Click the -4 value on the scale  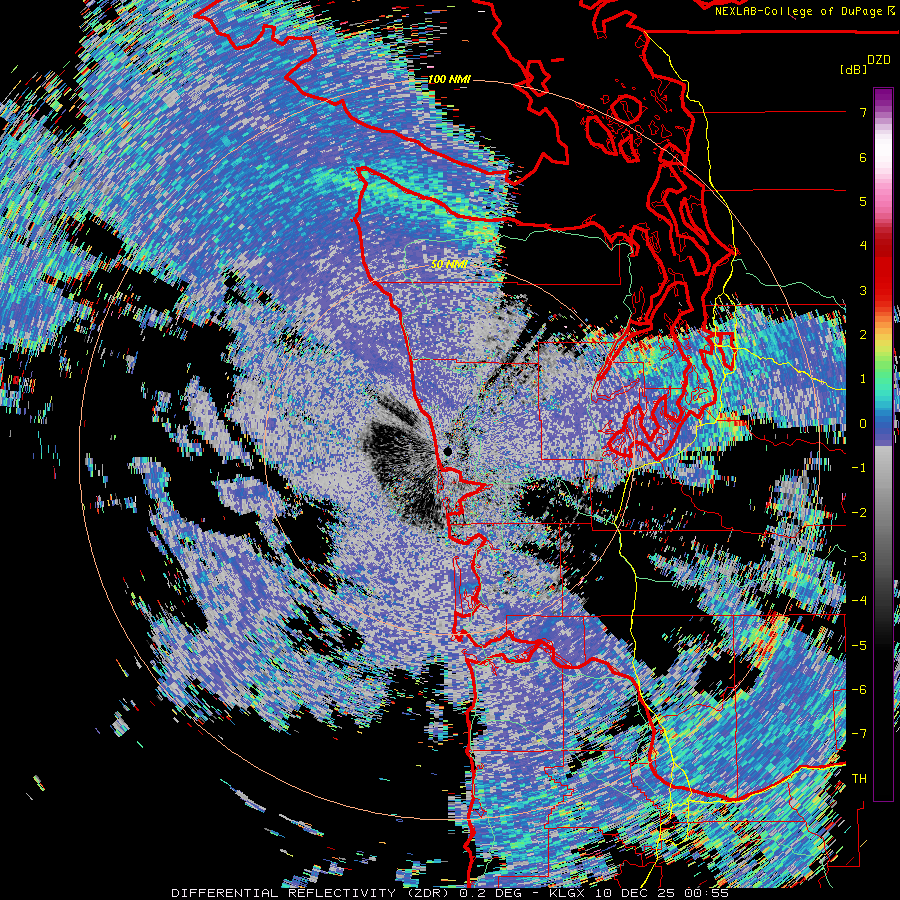point(859,601)
